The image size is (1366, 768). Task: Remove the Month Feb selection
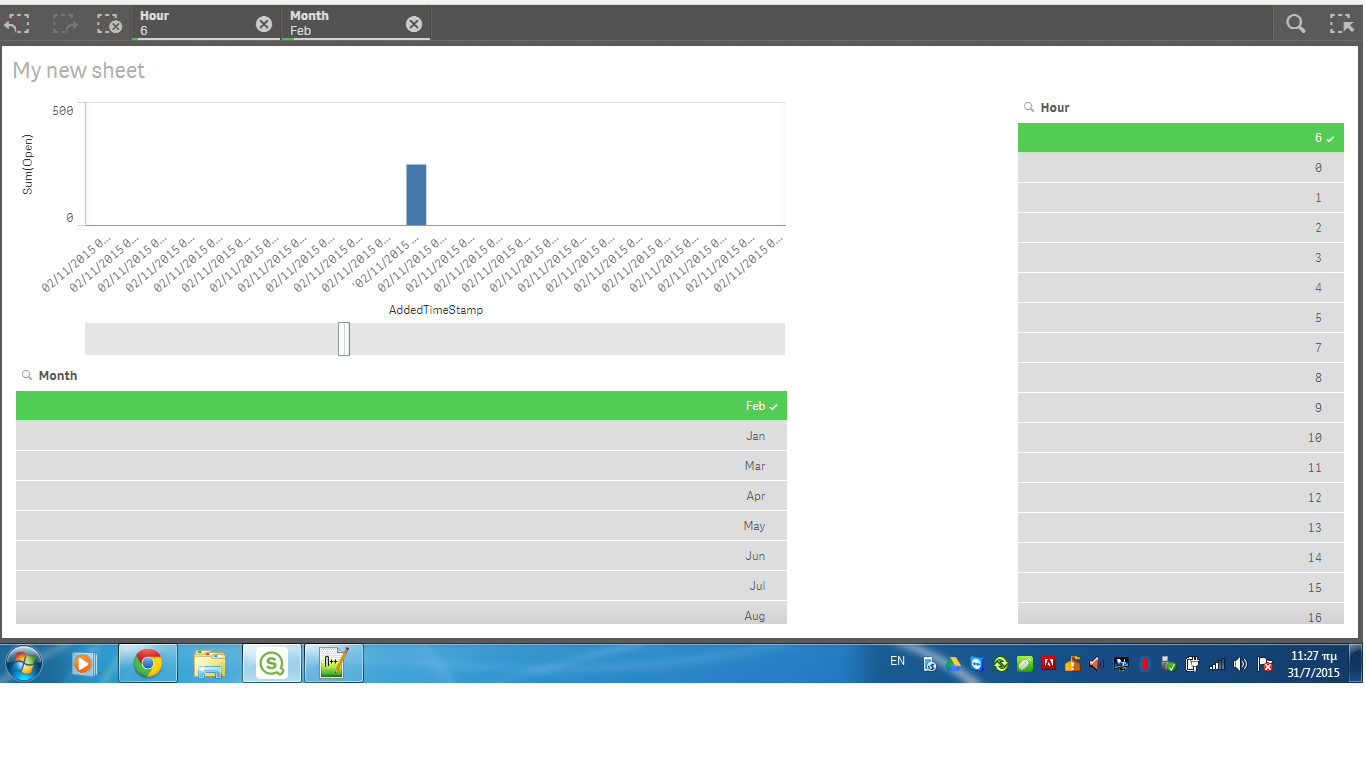(414, 24)
